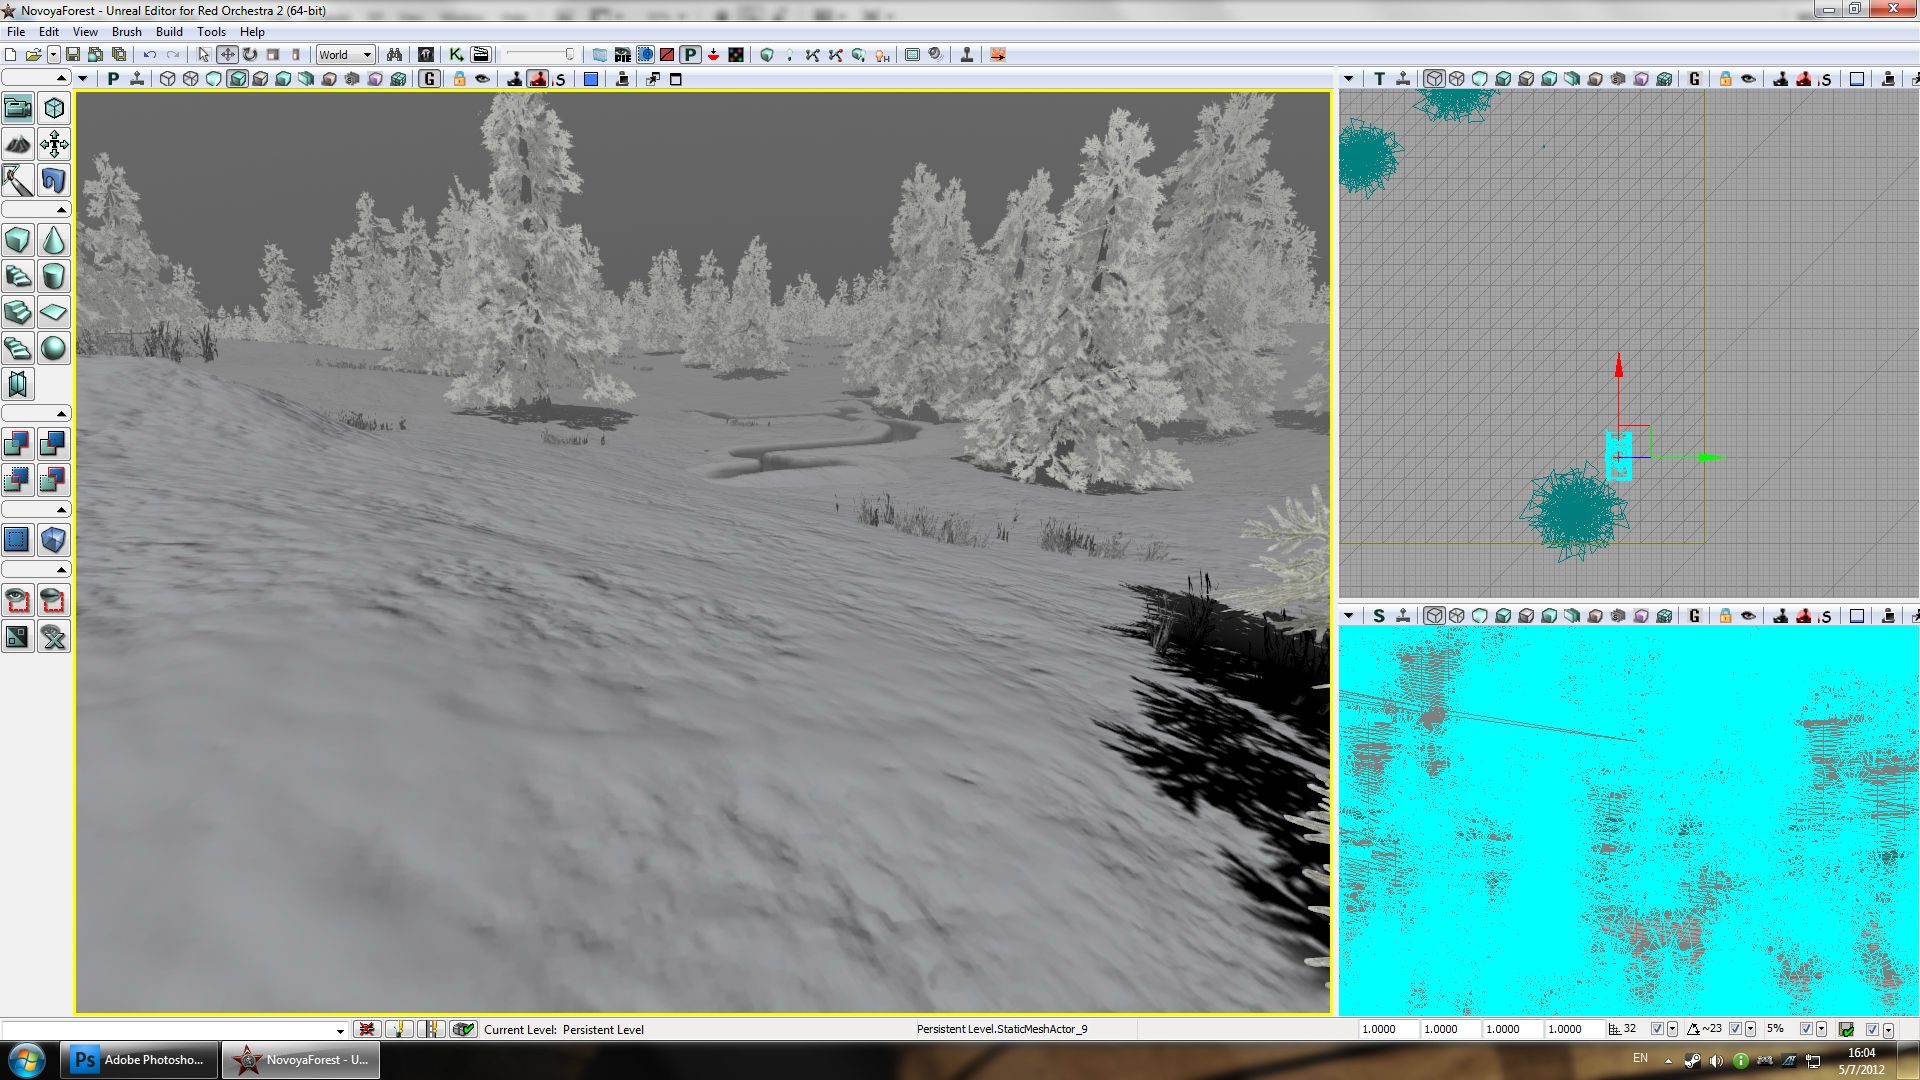This screenshot has width=1920, height=1080.
Task: Toggle game view G in perspective viewport
Action: click(x=429, y=79)
